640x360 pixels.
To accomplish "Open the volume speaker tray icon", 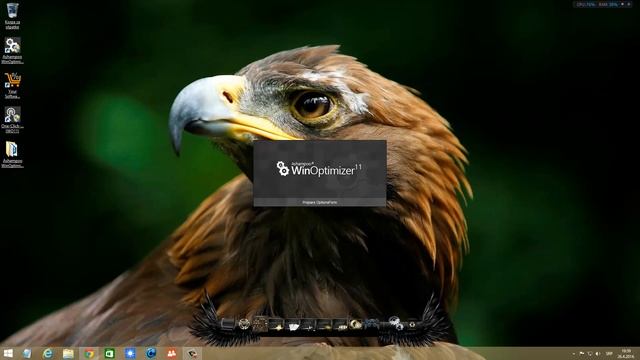I will [598, 353].
